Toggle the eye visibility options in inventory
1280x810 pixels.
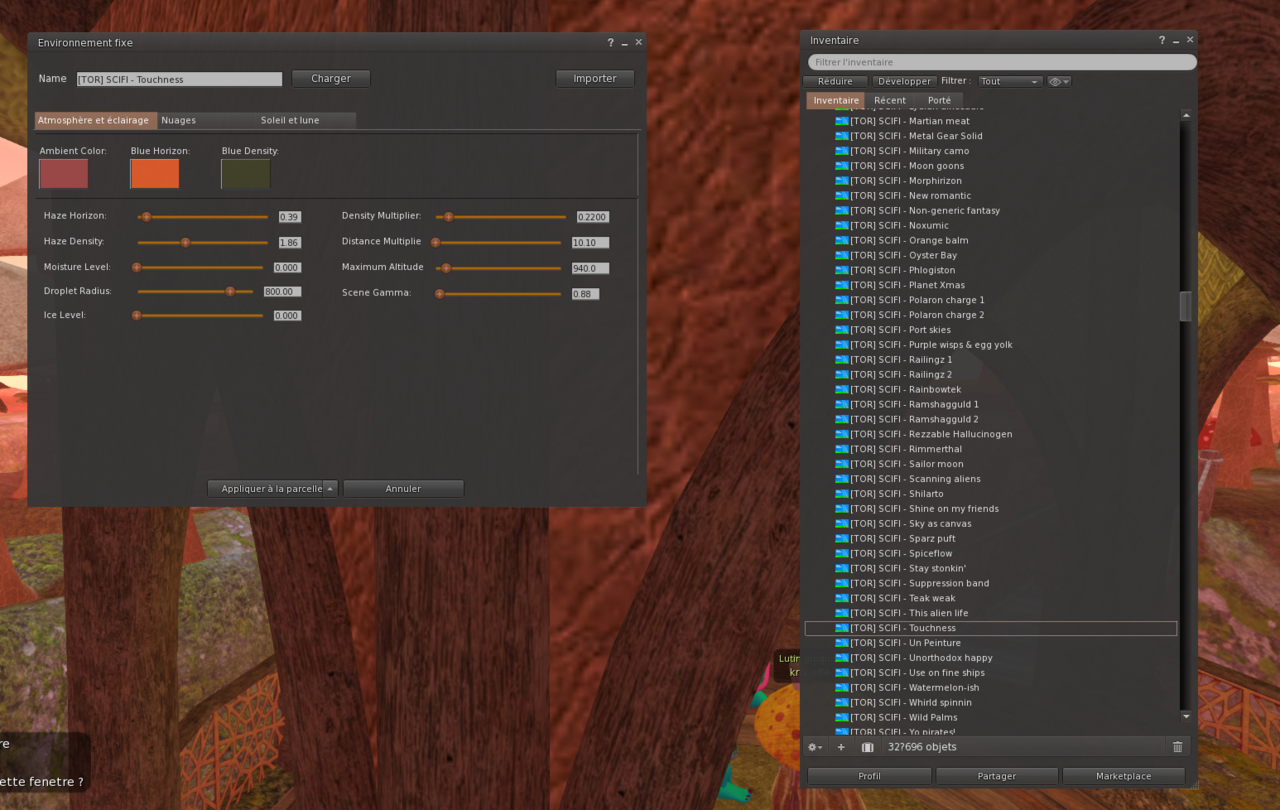1058,82
